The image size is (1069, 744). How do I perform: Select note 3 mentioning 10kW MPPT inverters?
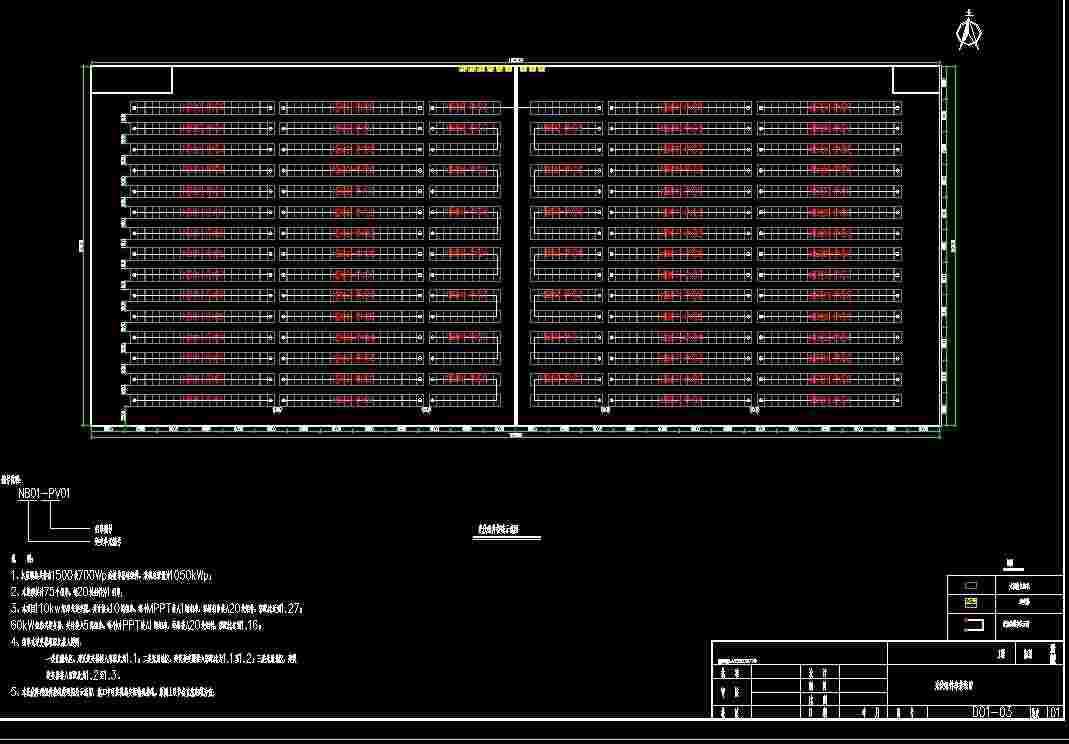coord(155,608)
